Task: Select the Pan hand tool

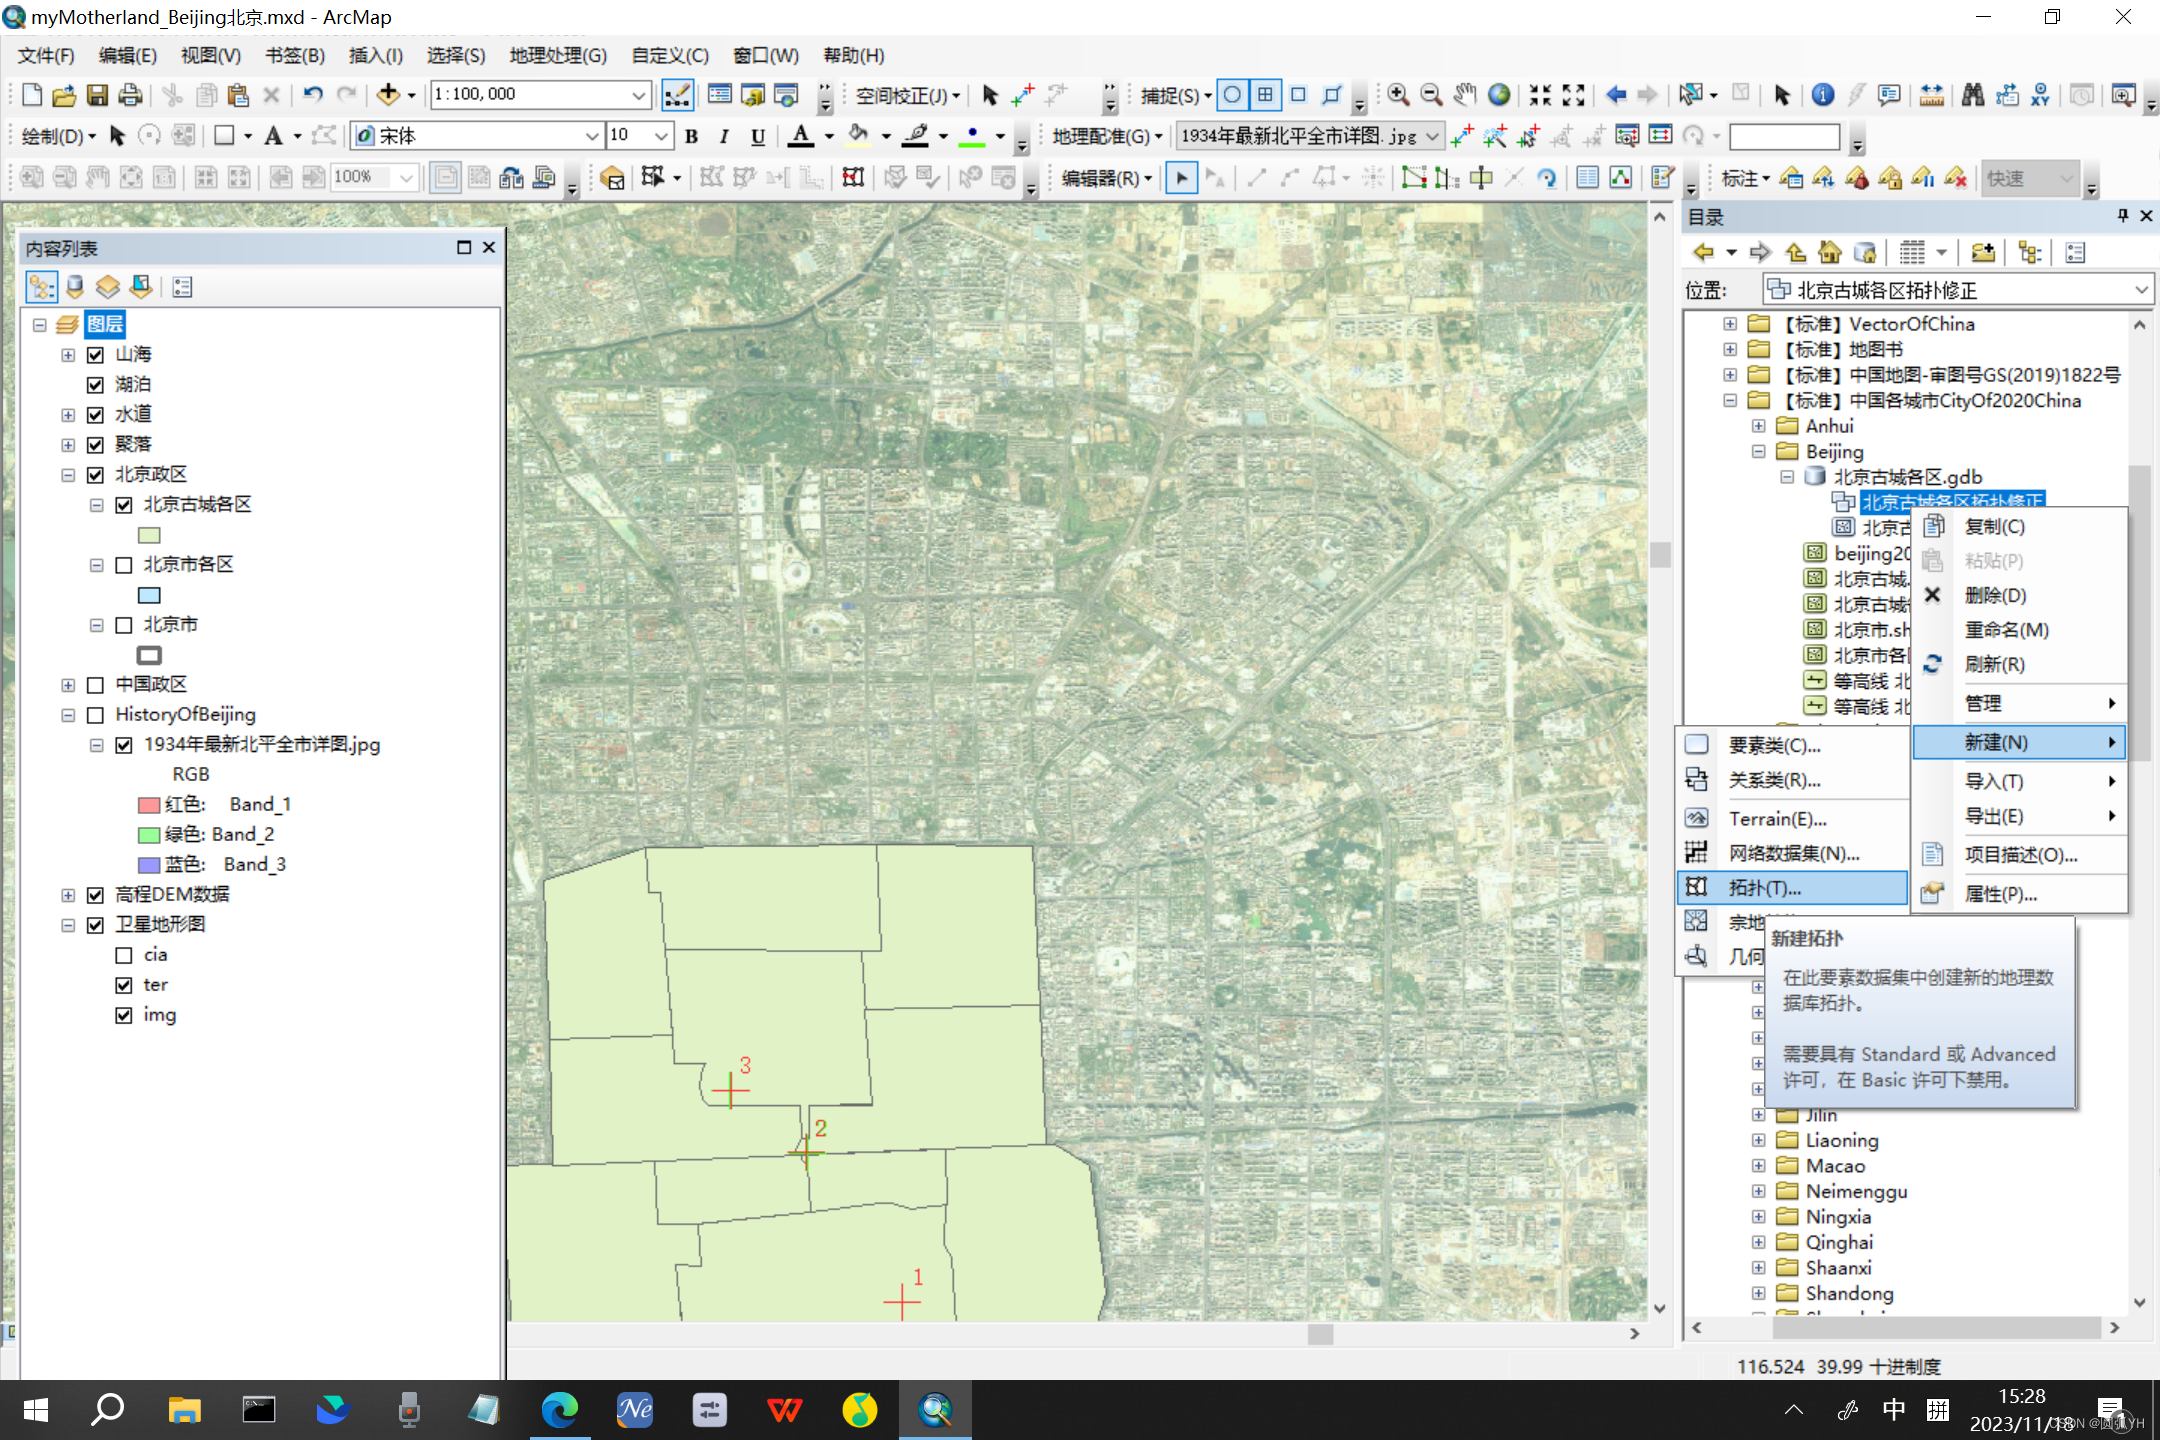Action: point(1465,95)
